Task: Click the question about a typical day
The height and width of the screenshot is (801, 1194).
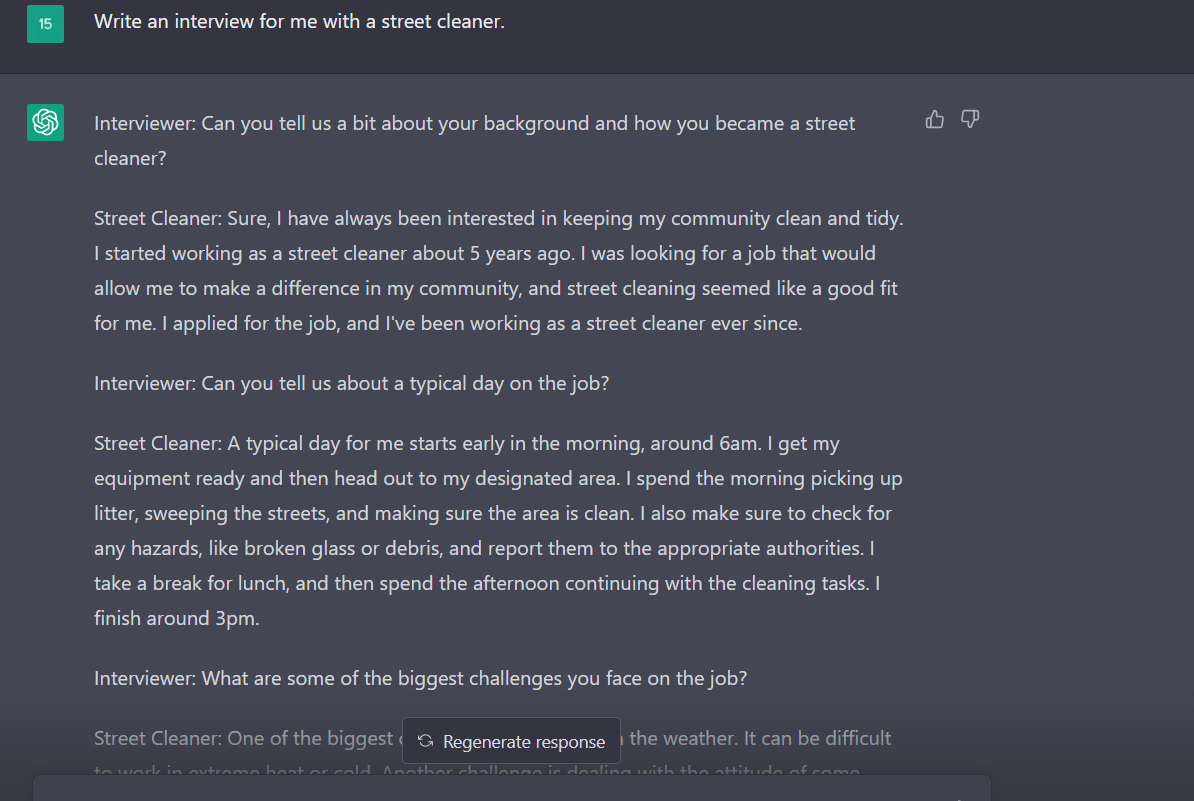Action: pos(351,384)
